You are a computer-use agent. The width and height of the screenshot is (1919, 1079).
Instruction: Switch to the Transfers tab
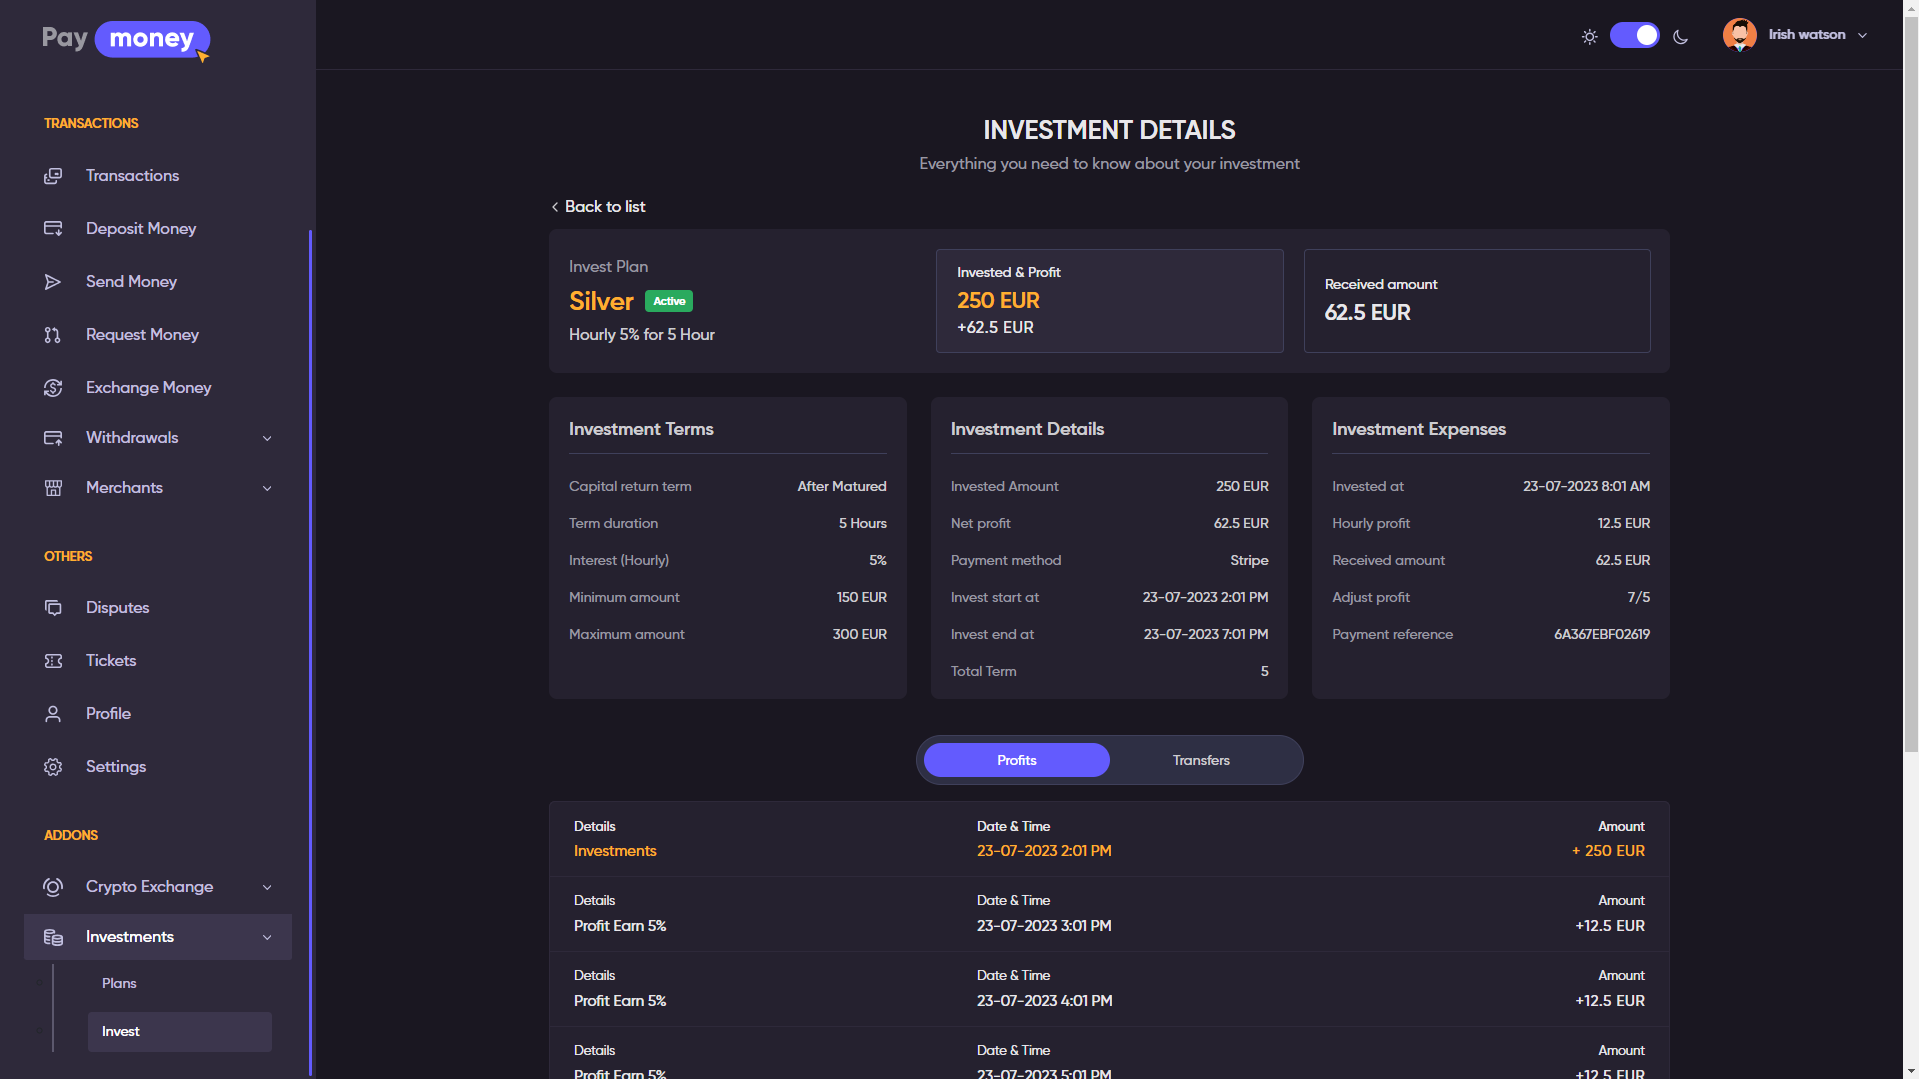point(1201,761)
